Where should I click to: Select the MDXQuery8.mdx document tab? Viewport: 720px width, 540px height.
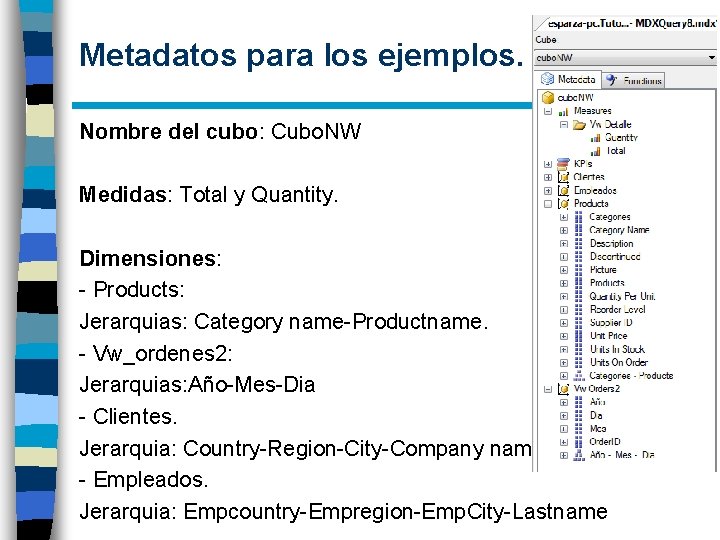tap(631, 23)
